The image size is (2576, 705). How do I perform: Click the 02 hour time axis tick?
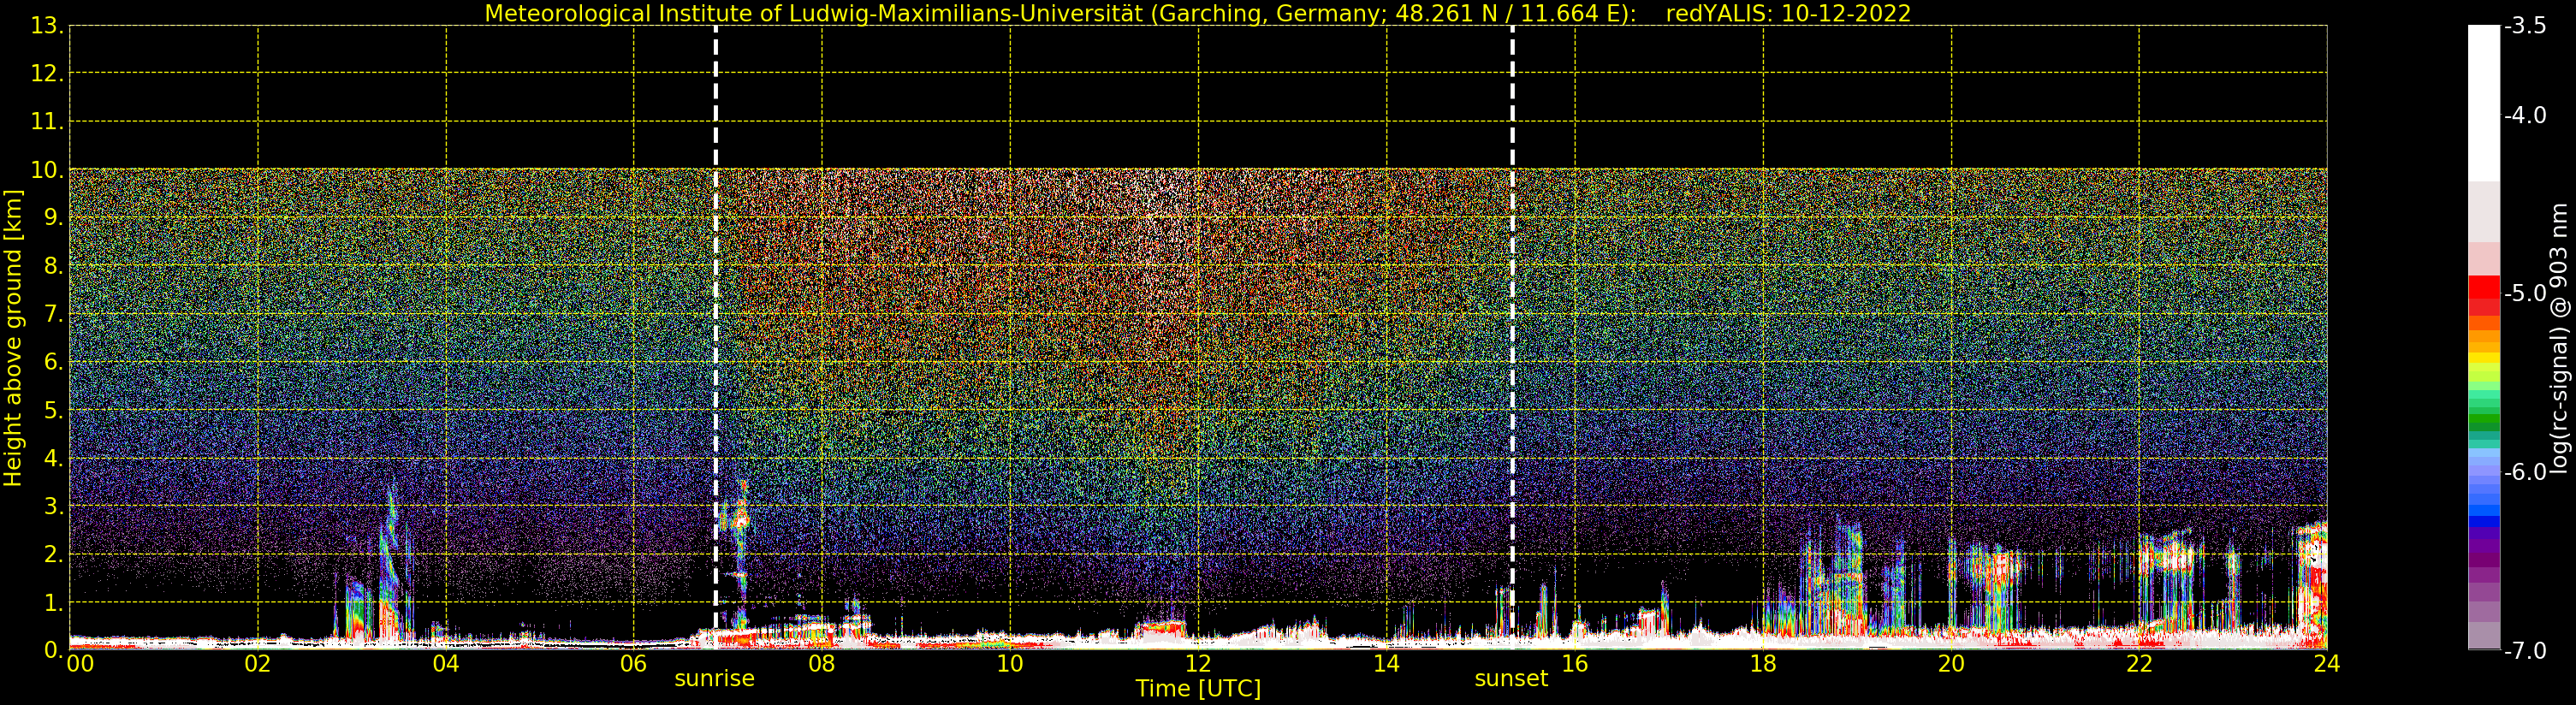coord(258,664)
